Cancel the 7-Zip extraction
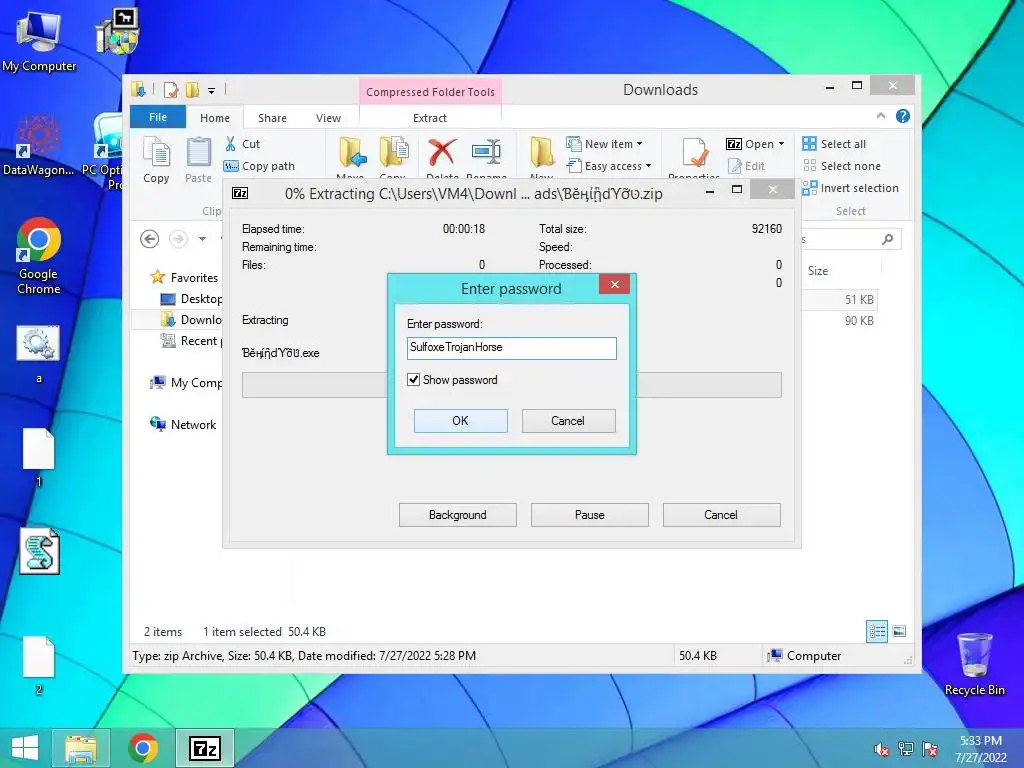Image resolution: width=1024 pixels, height=768 pixels. (x=722, y=515)
